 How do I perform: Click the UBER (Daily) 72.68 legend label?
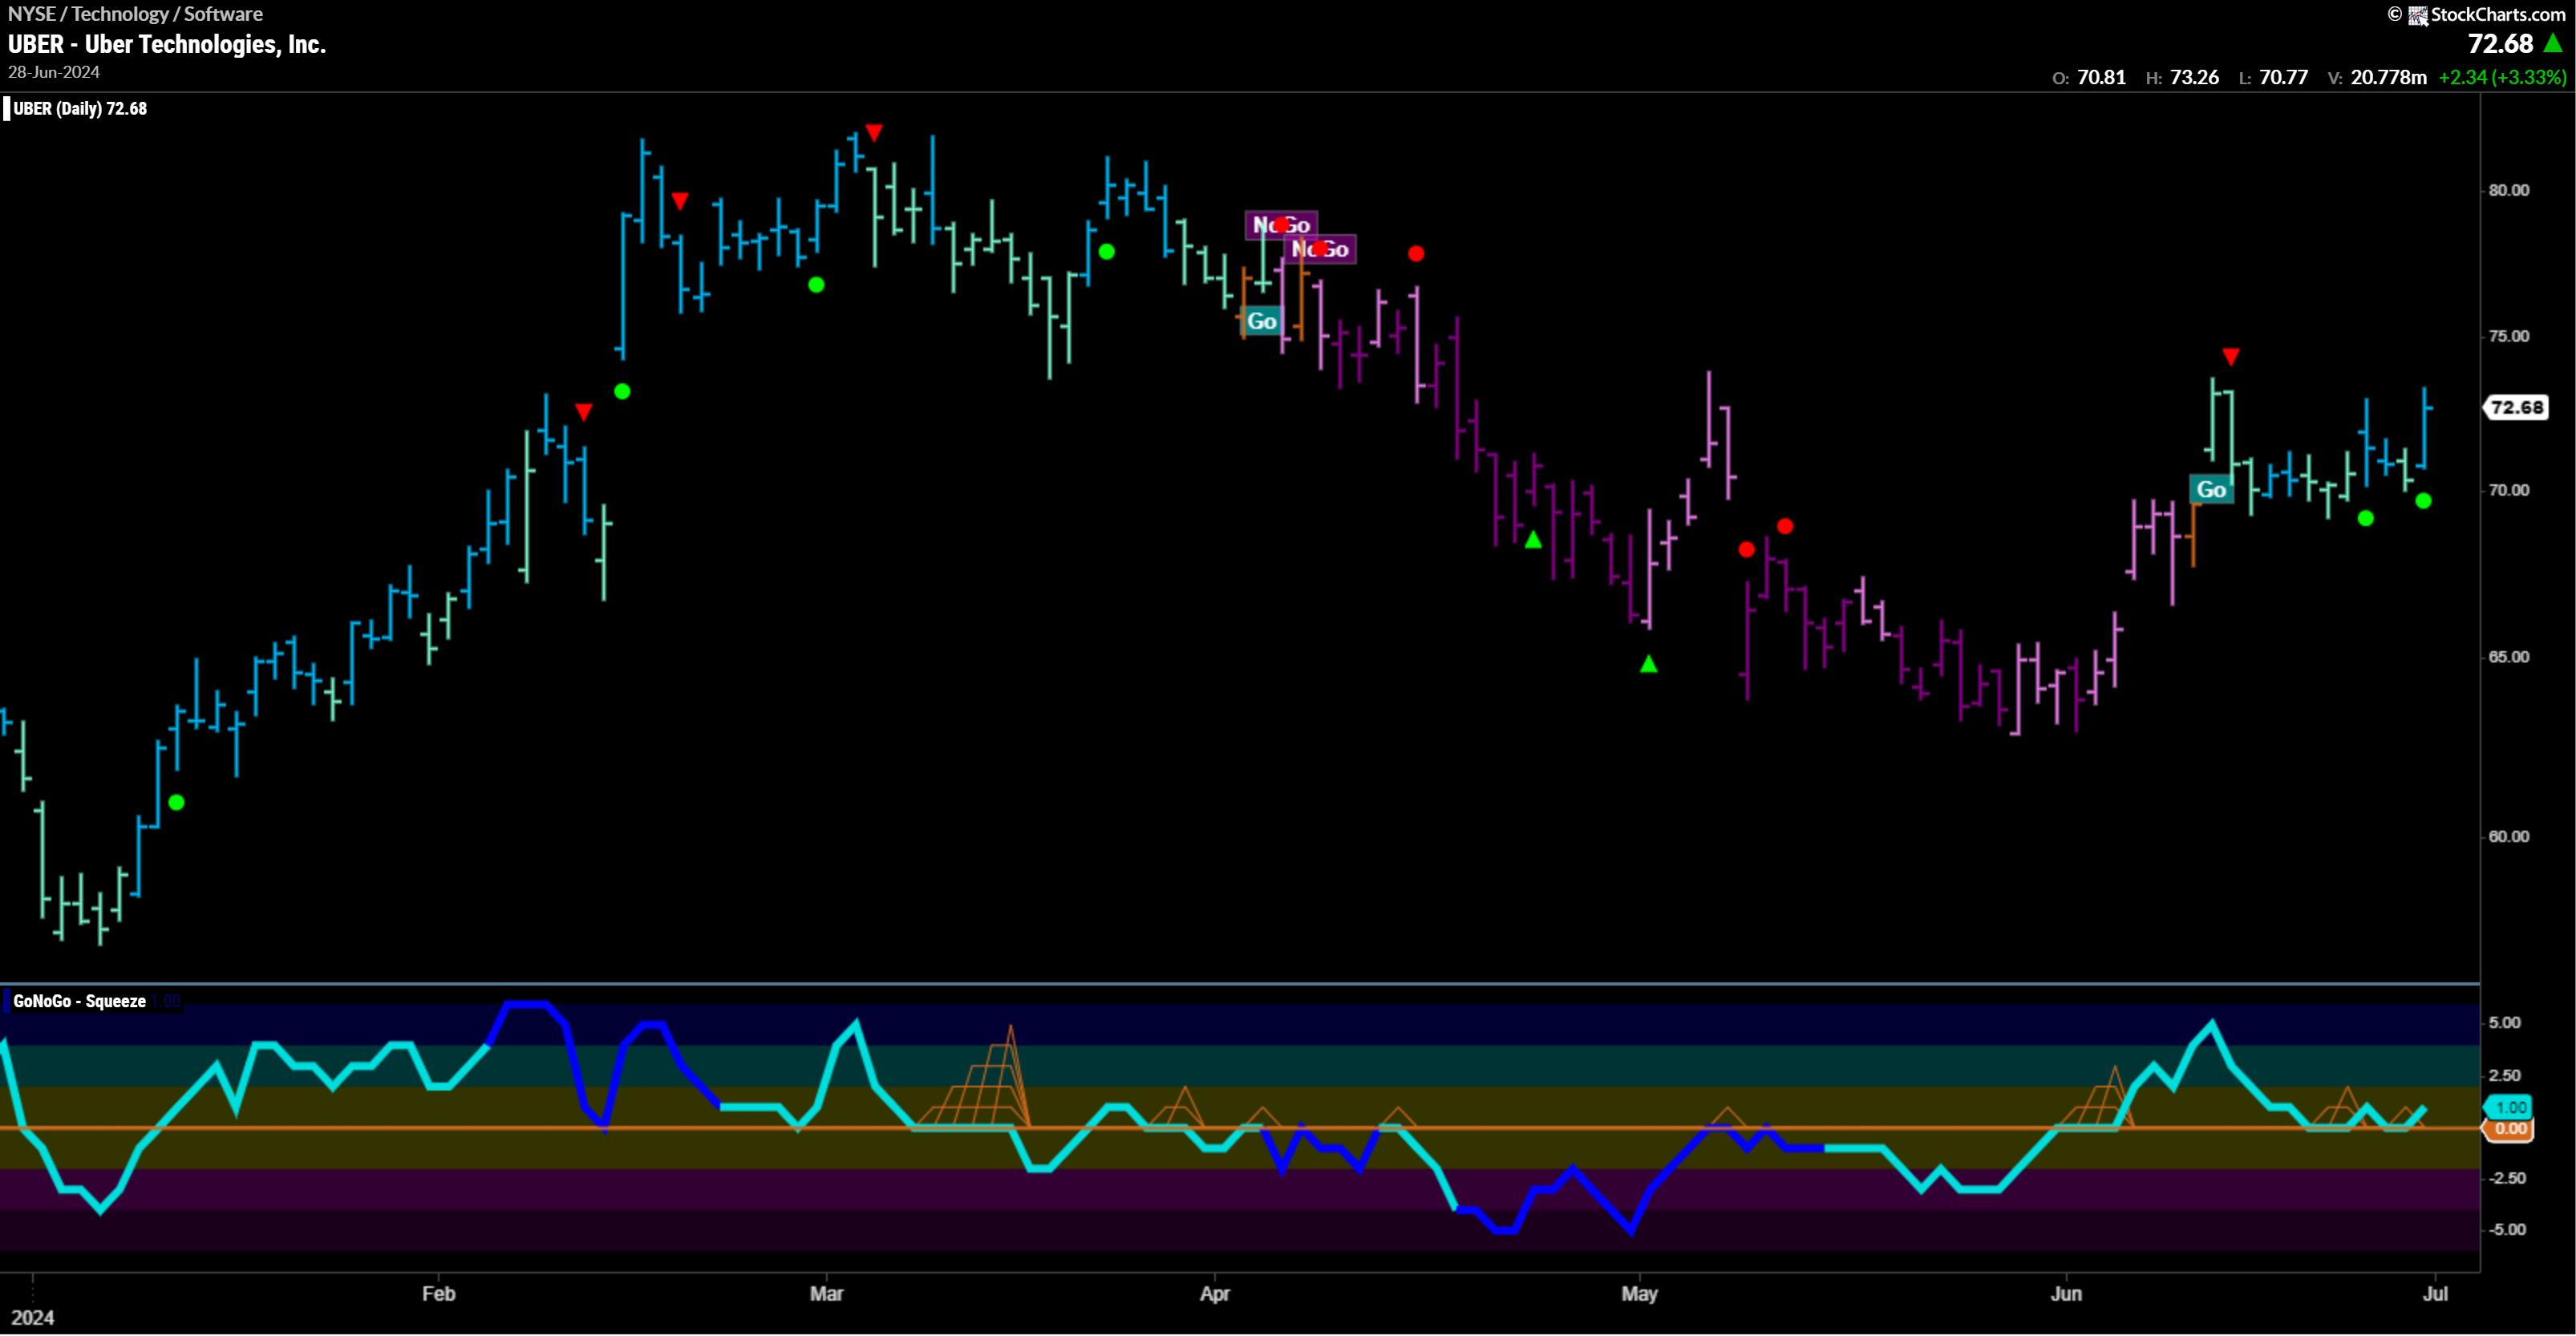[80, 108]
